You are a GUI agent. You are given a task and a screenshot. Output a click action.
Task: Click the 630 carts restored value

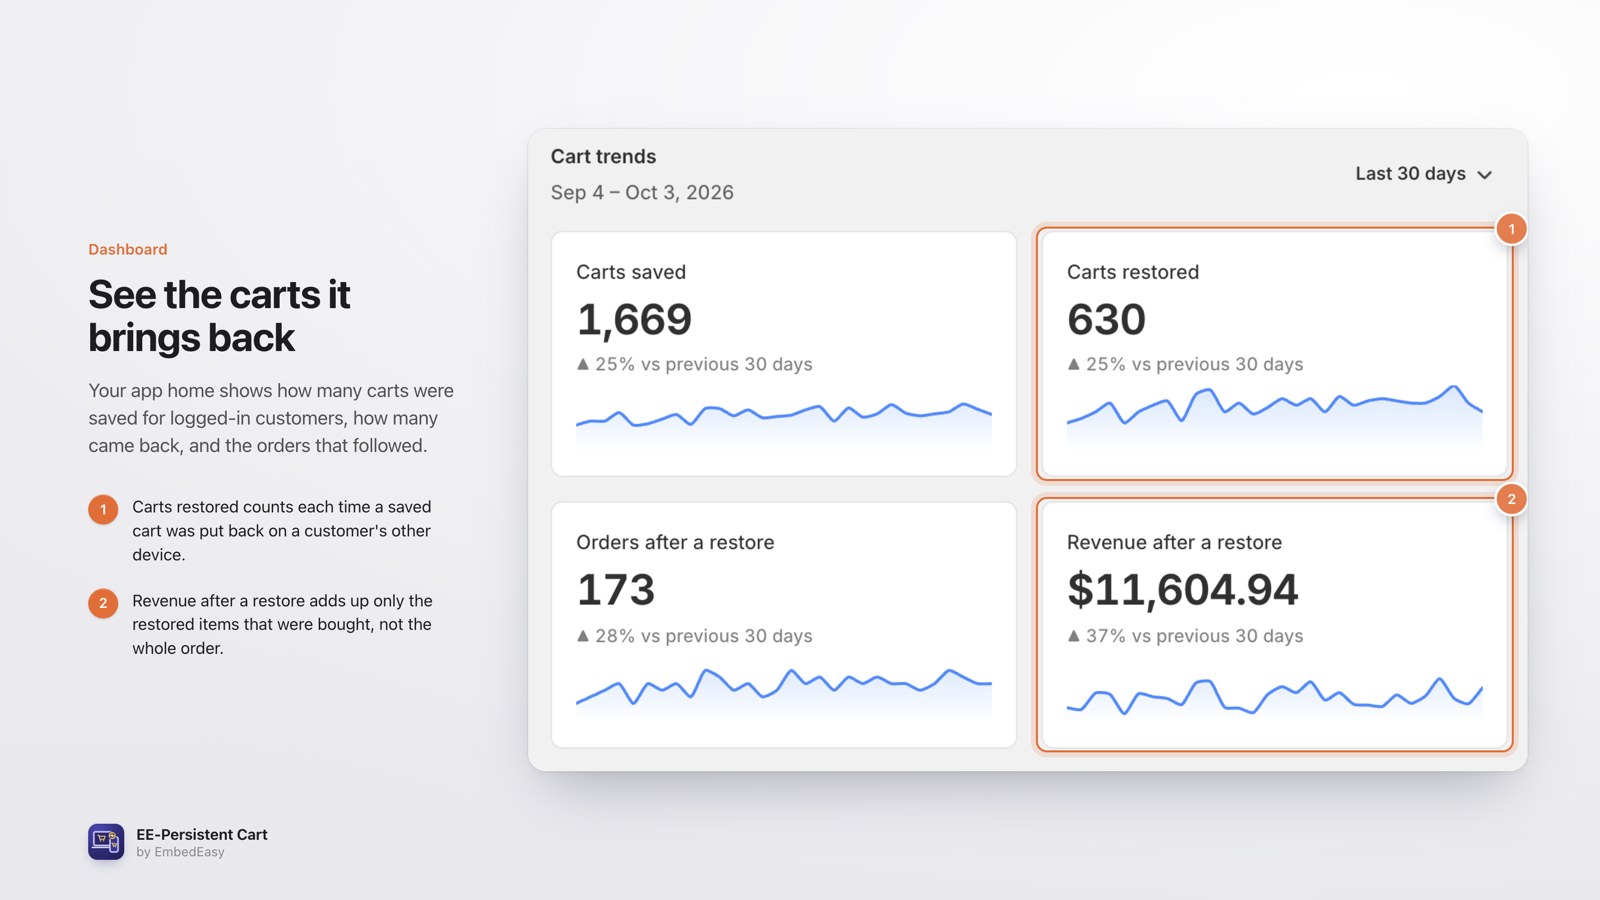click(x=1106, y=320)
